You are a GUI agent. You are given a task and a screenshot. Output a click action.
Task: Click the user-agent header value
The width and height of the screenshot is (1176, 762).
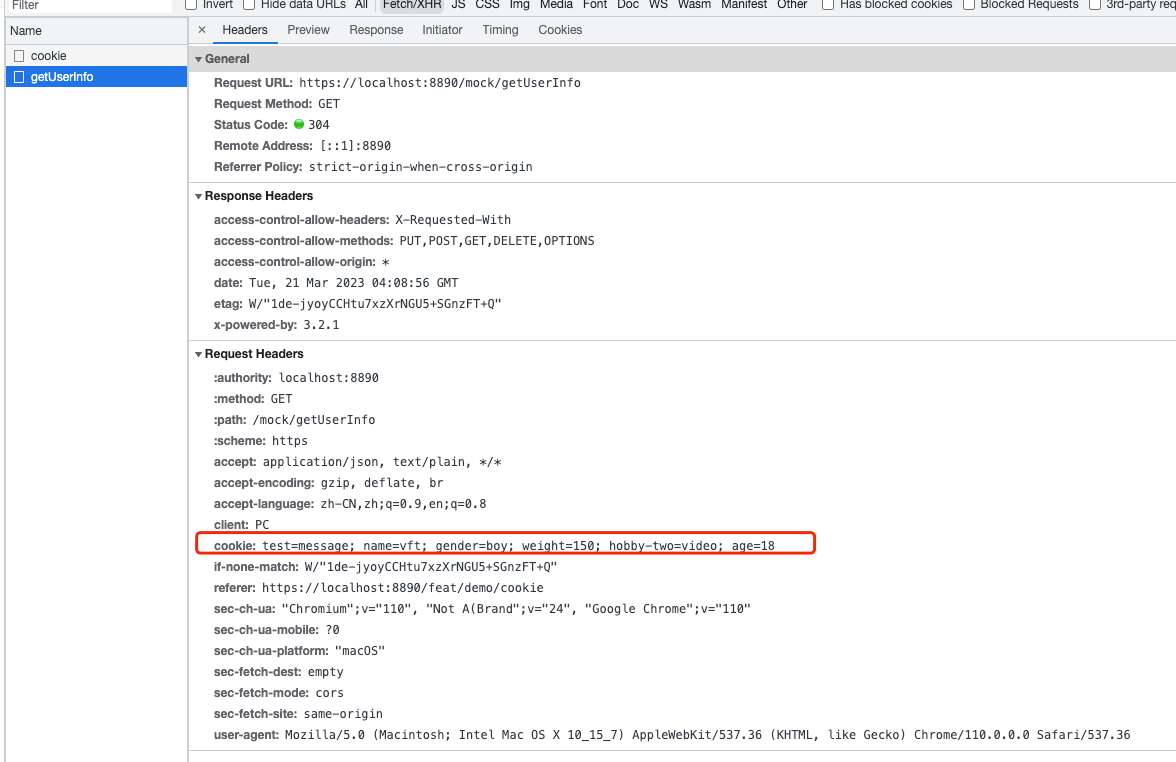(707, 734)
